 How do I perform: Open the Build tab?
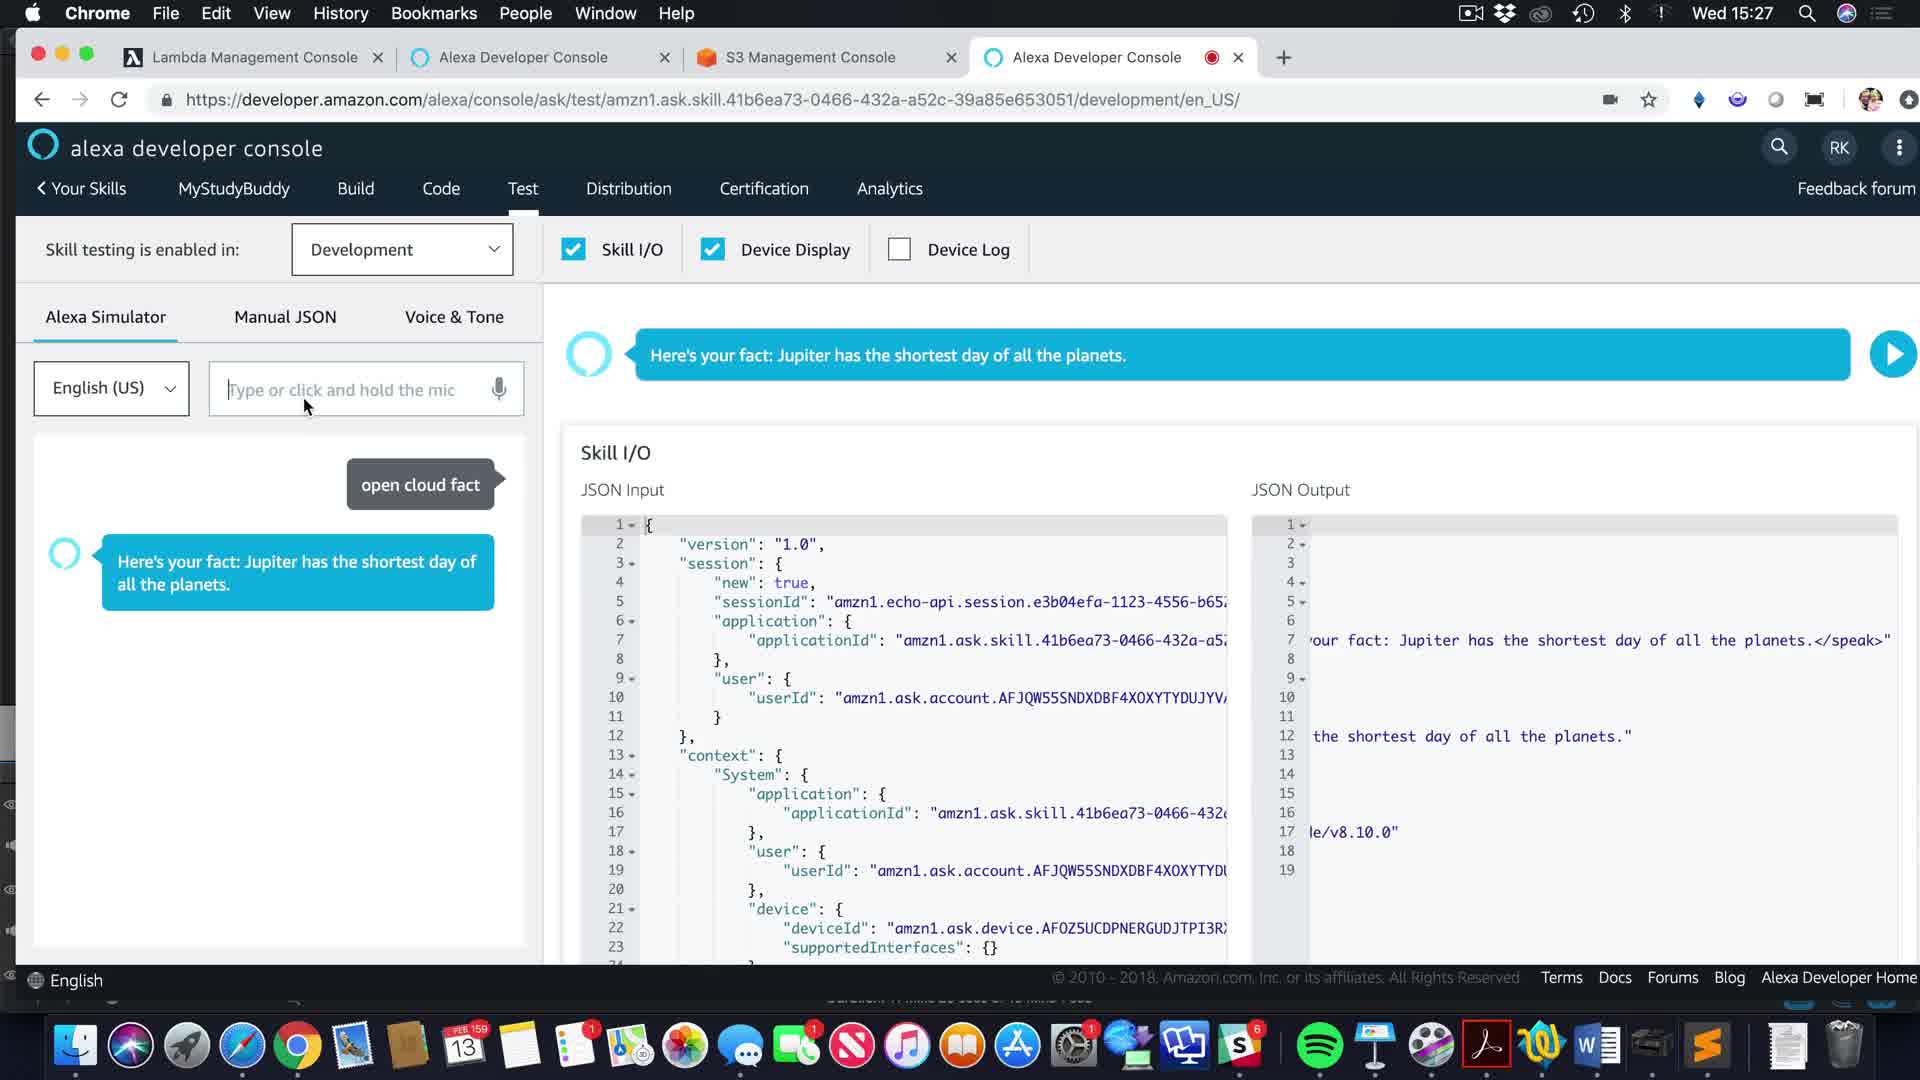[x=355, y=189]
